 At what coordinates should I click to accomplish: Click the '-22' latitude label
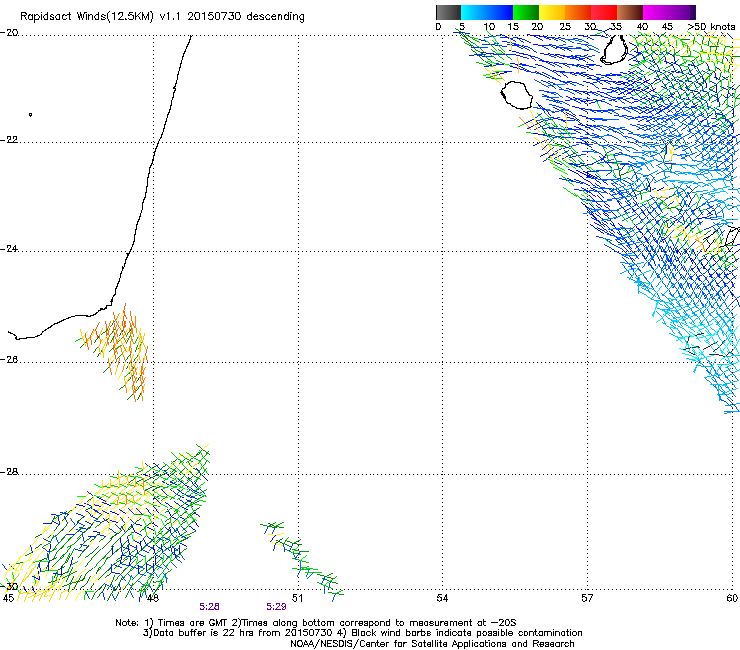point(9,140)
